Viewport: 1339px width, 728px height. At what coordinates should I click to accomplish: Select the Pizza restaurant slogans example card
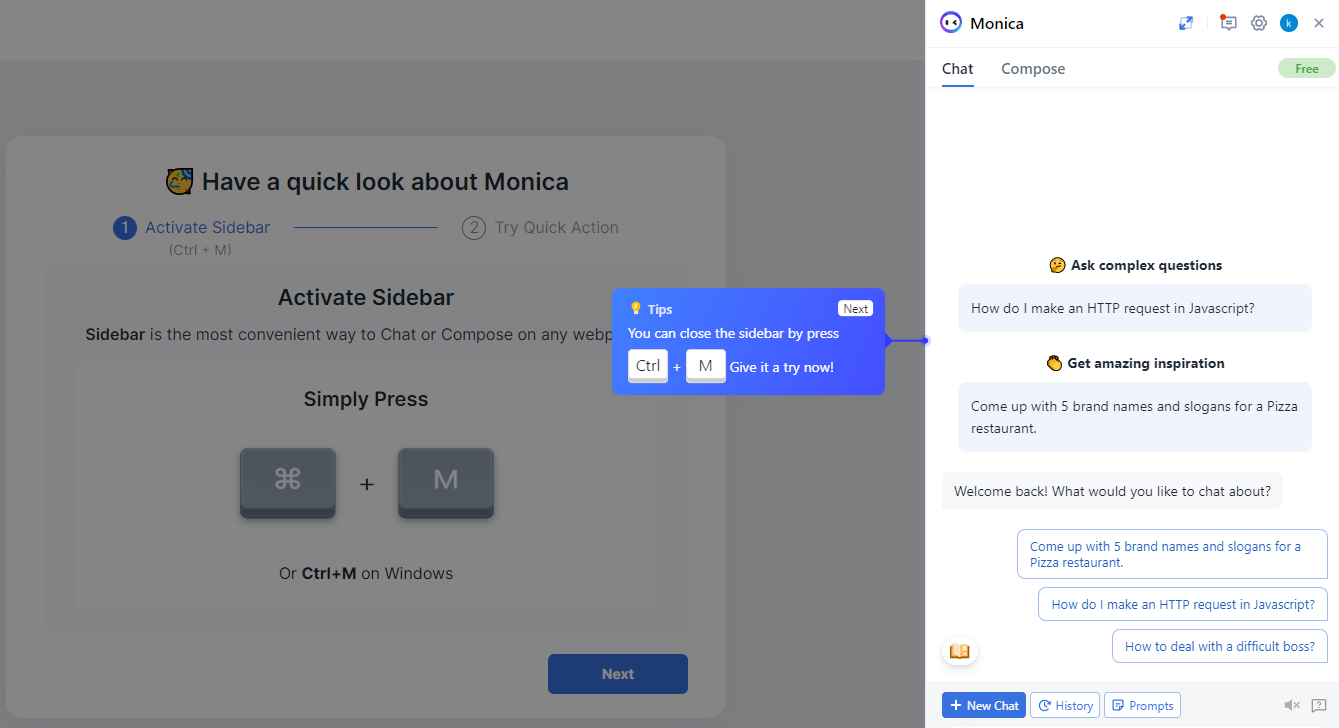click(1135, 417)
